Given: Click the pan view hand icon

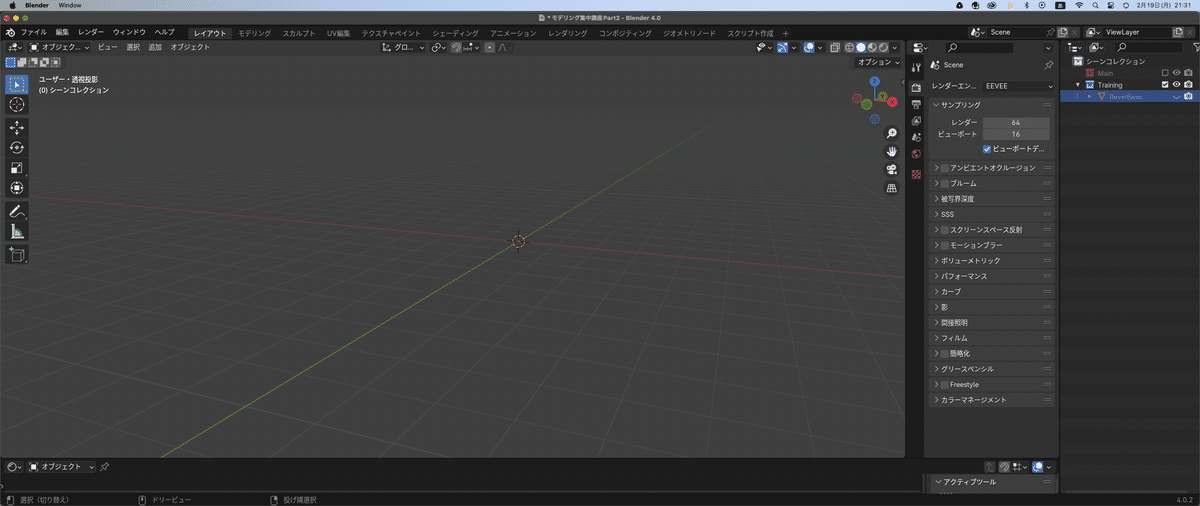Looking at the screenshot, I should tap(891, 151).
